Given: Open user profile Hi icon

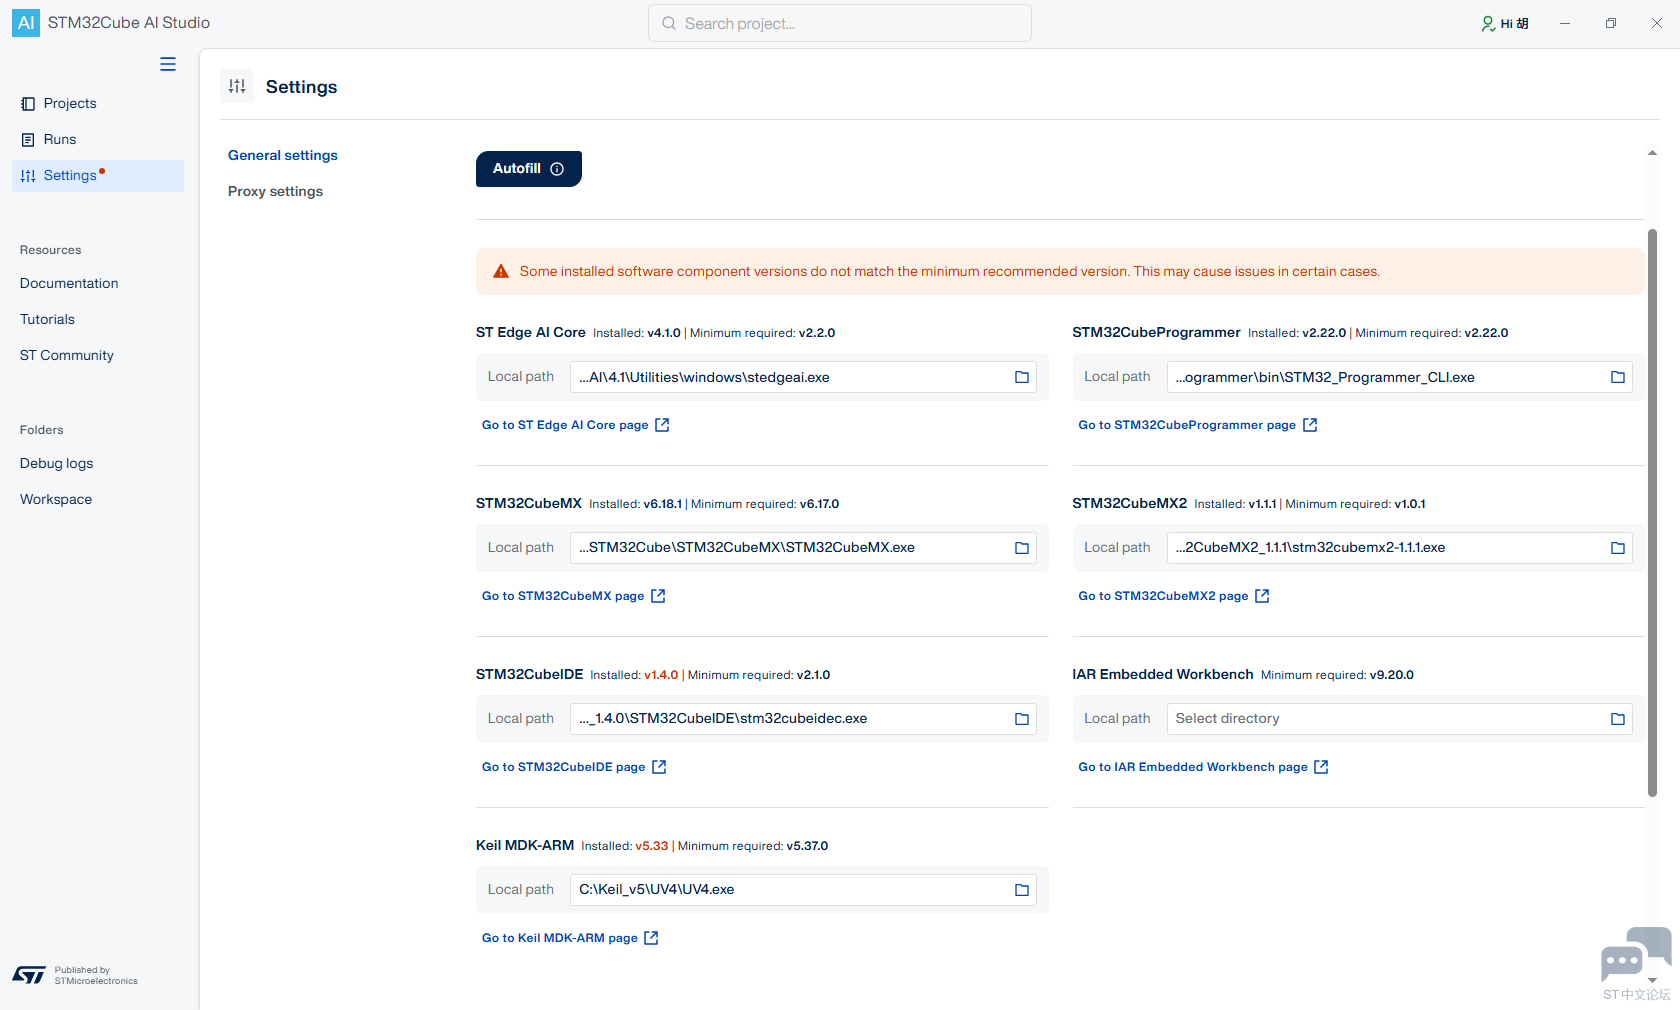Looking at the screenshot, I should [x=1505, y=23].
